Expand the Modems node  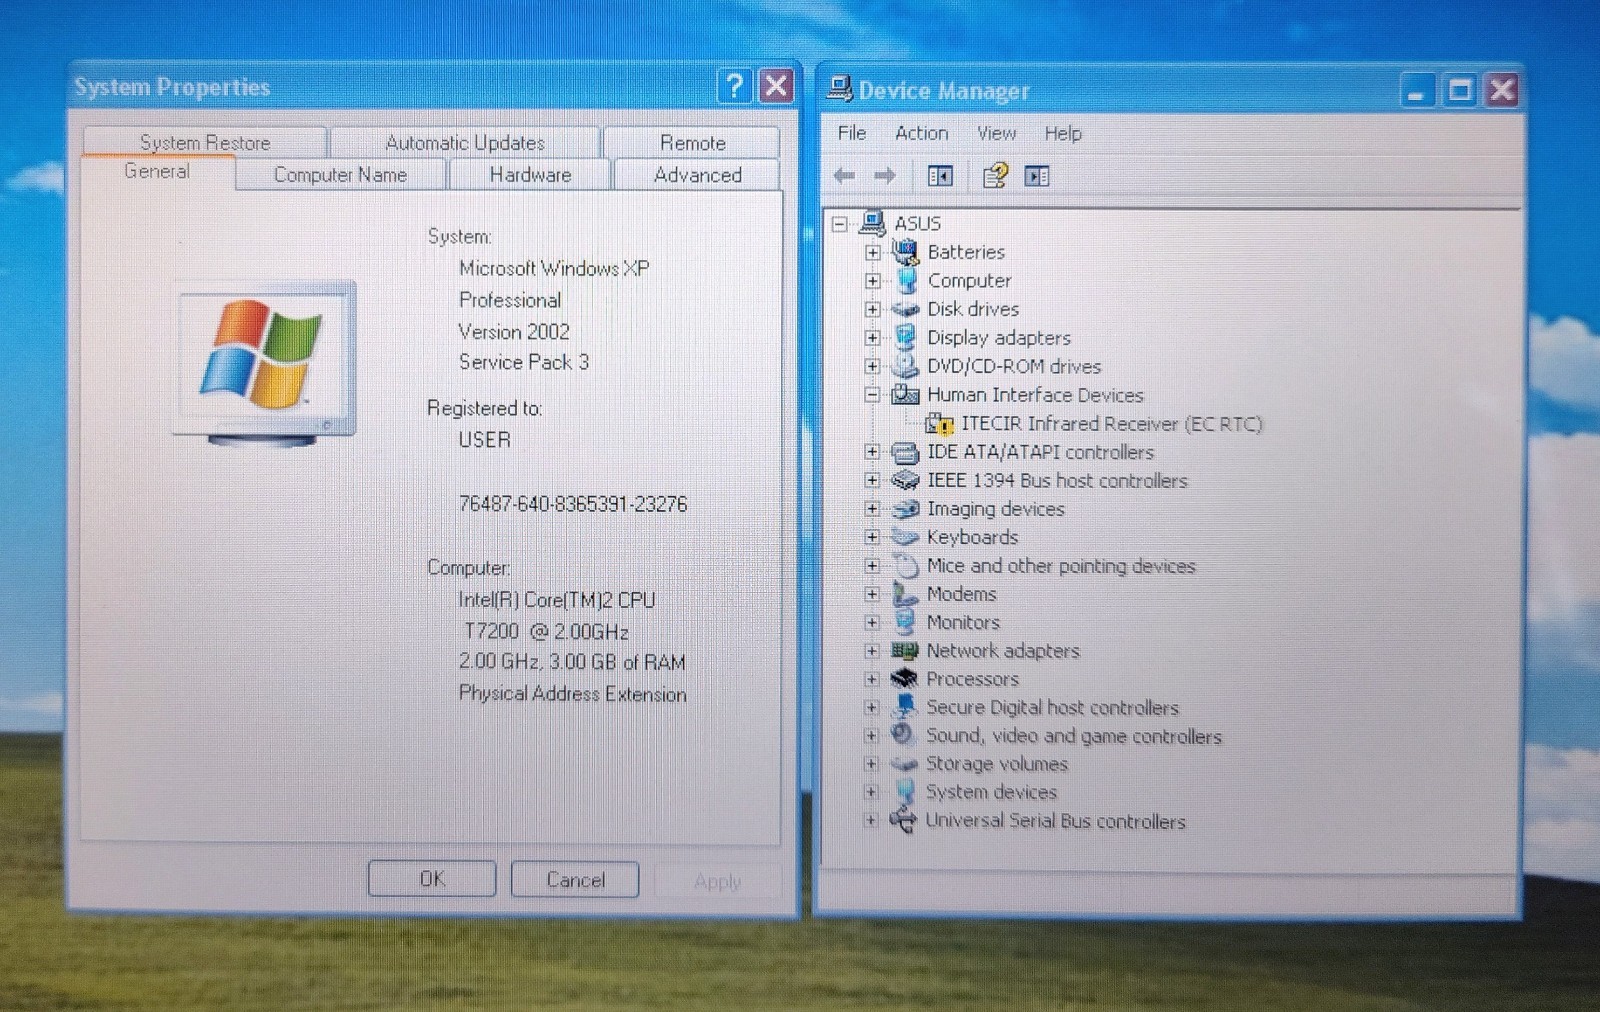pos(871,594)
